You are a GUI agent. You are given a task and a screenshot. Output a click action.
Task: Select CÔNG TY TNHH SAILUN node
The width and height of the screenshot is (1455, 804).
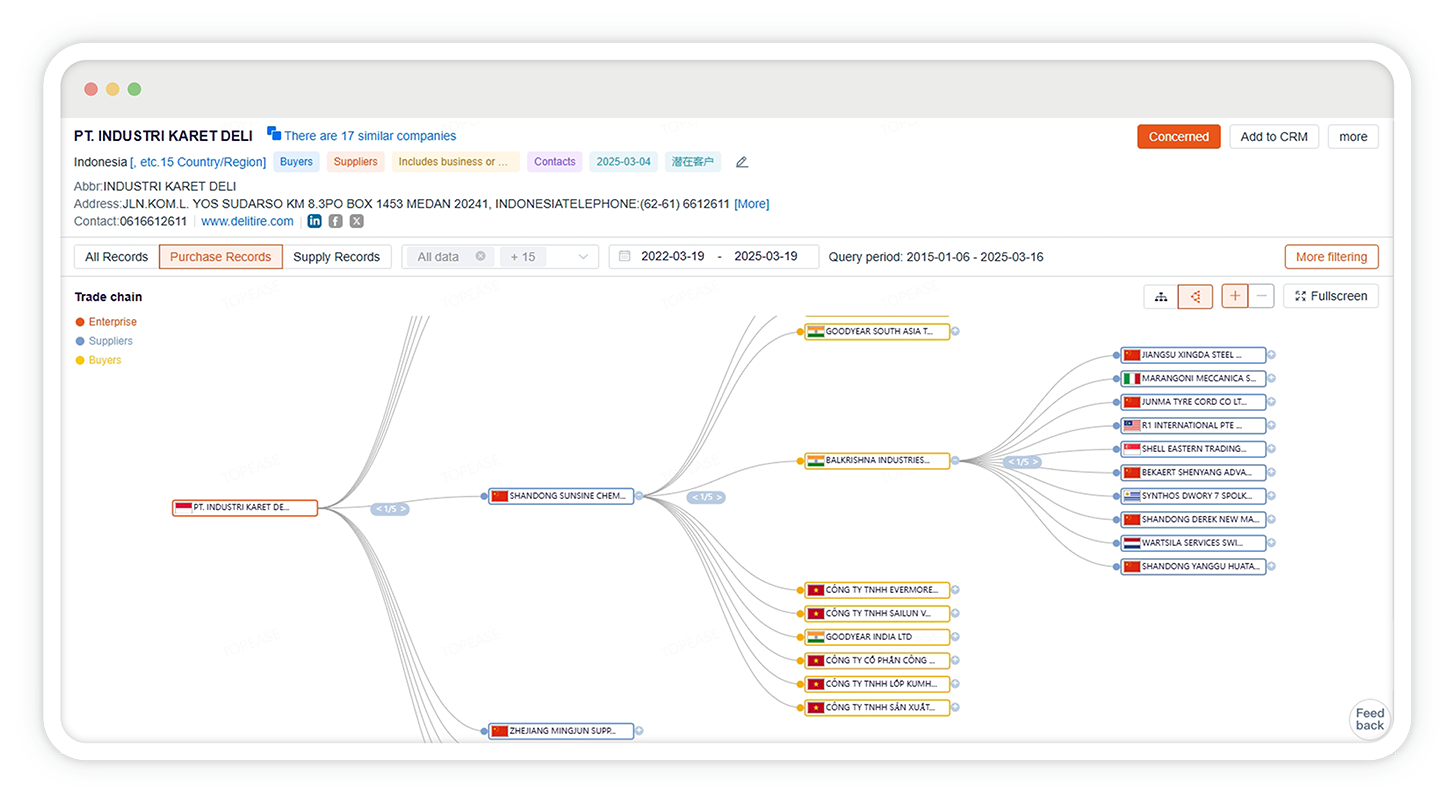tap(877, 613)
